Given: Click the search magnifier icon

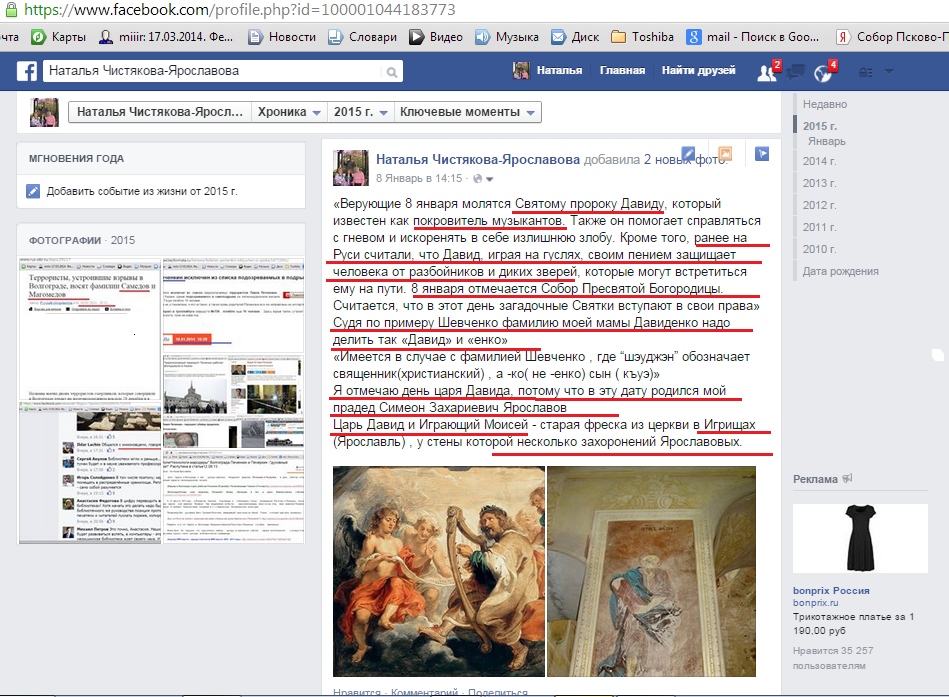Looking at the screenshot, I should [x=392, y=72].
